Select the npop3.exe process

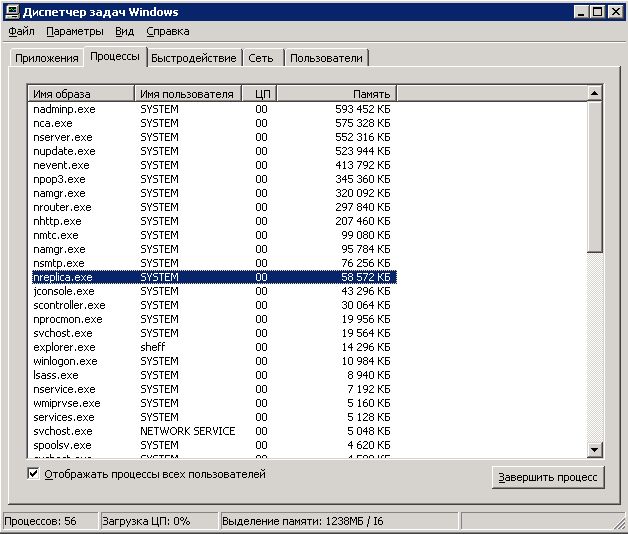tap(212, 179)
